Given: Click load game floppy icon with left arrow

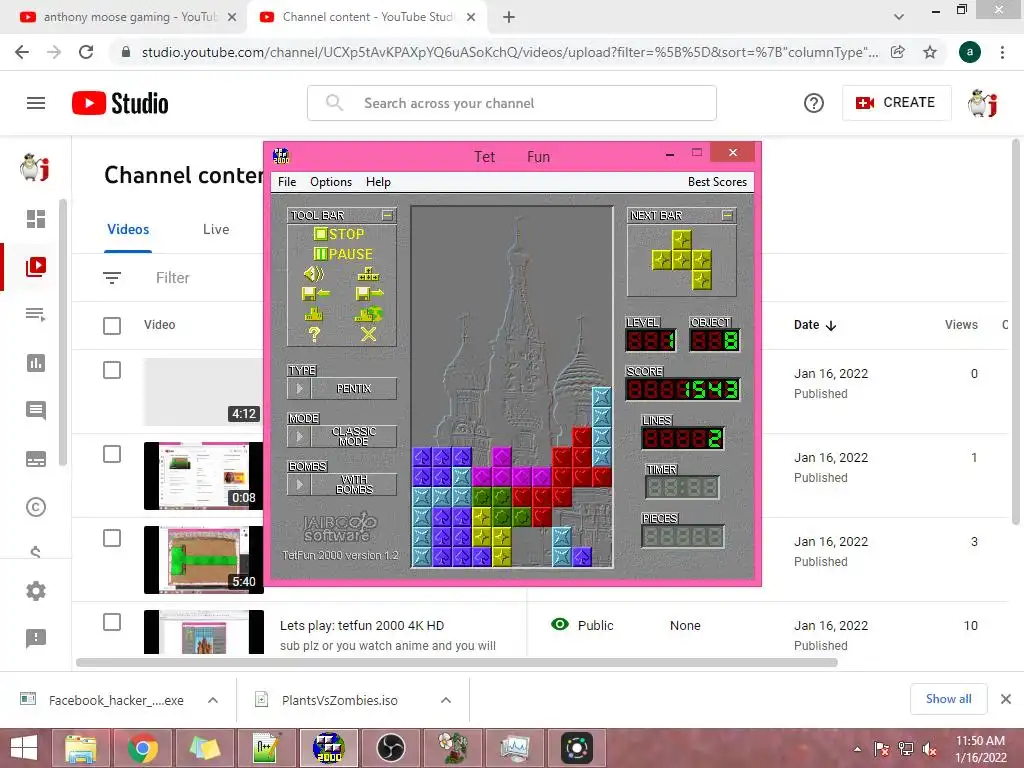Looking at the screenshot, I should click(315, 294).
